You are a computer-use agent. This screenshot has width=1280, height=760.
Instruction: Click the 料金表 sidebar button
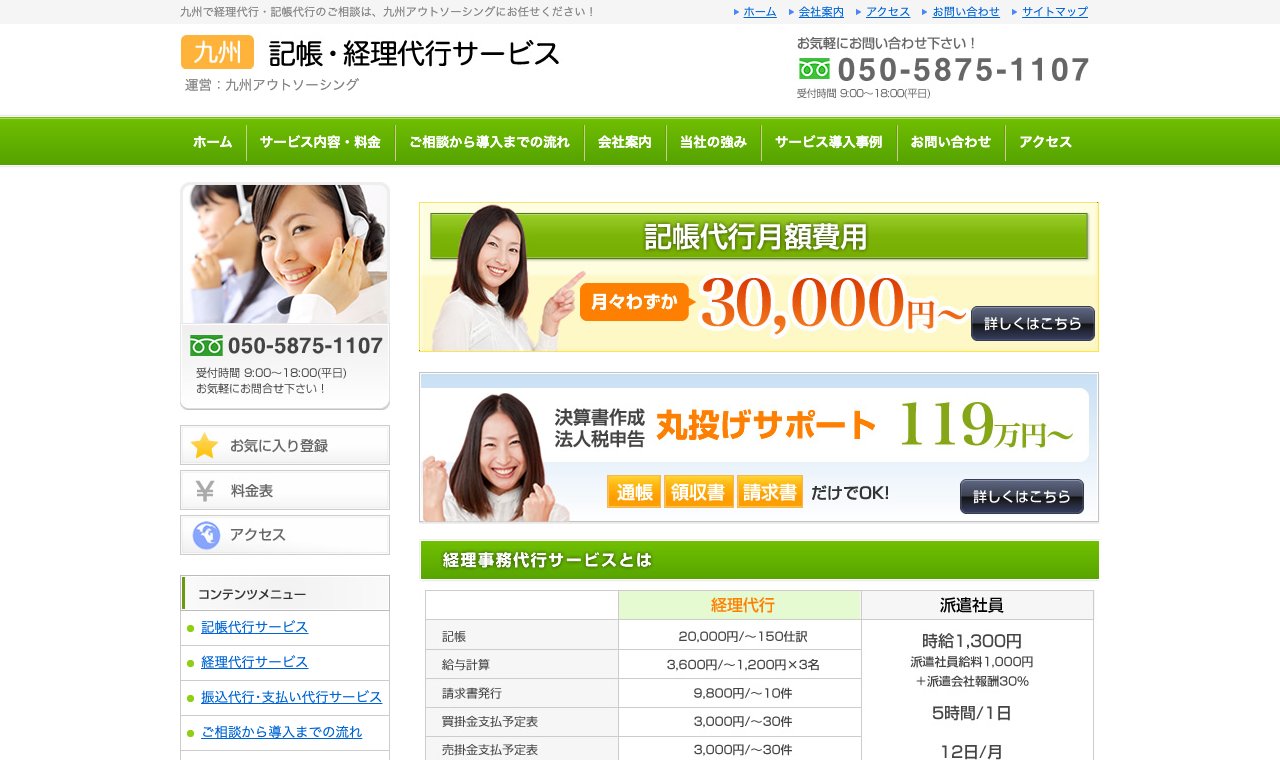pos(285,490)
